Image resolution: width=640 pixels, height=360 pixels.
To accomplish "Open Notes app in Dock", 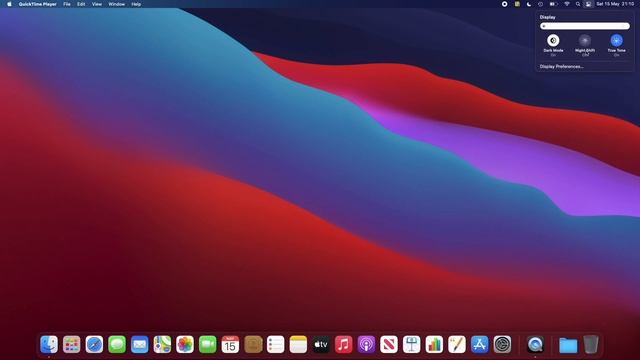I will coord(298,344).
